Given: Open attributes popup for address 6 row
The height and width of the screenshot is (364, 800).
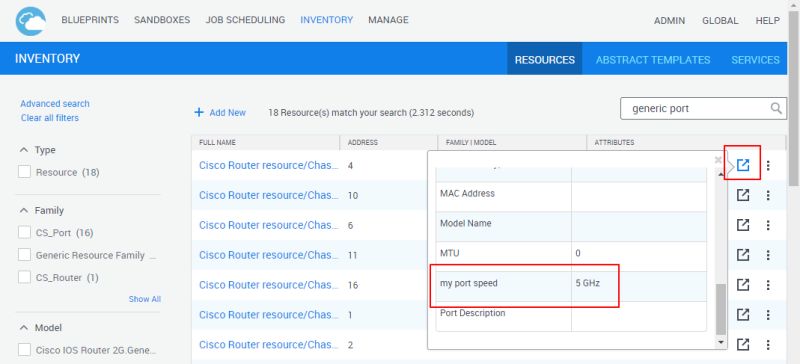Looking at the screenshot, I should [x=743, y=225].
